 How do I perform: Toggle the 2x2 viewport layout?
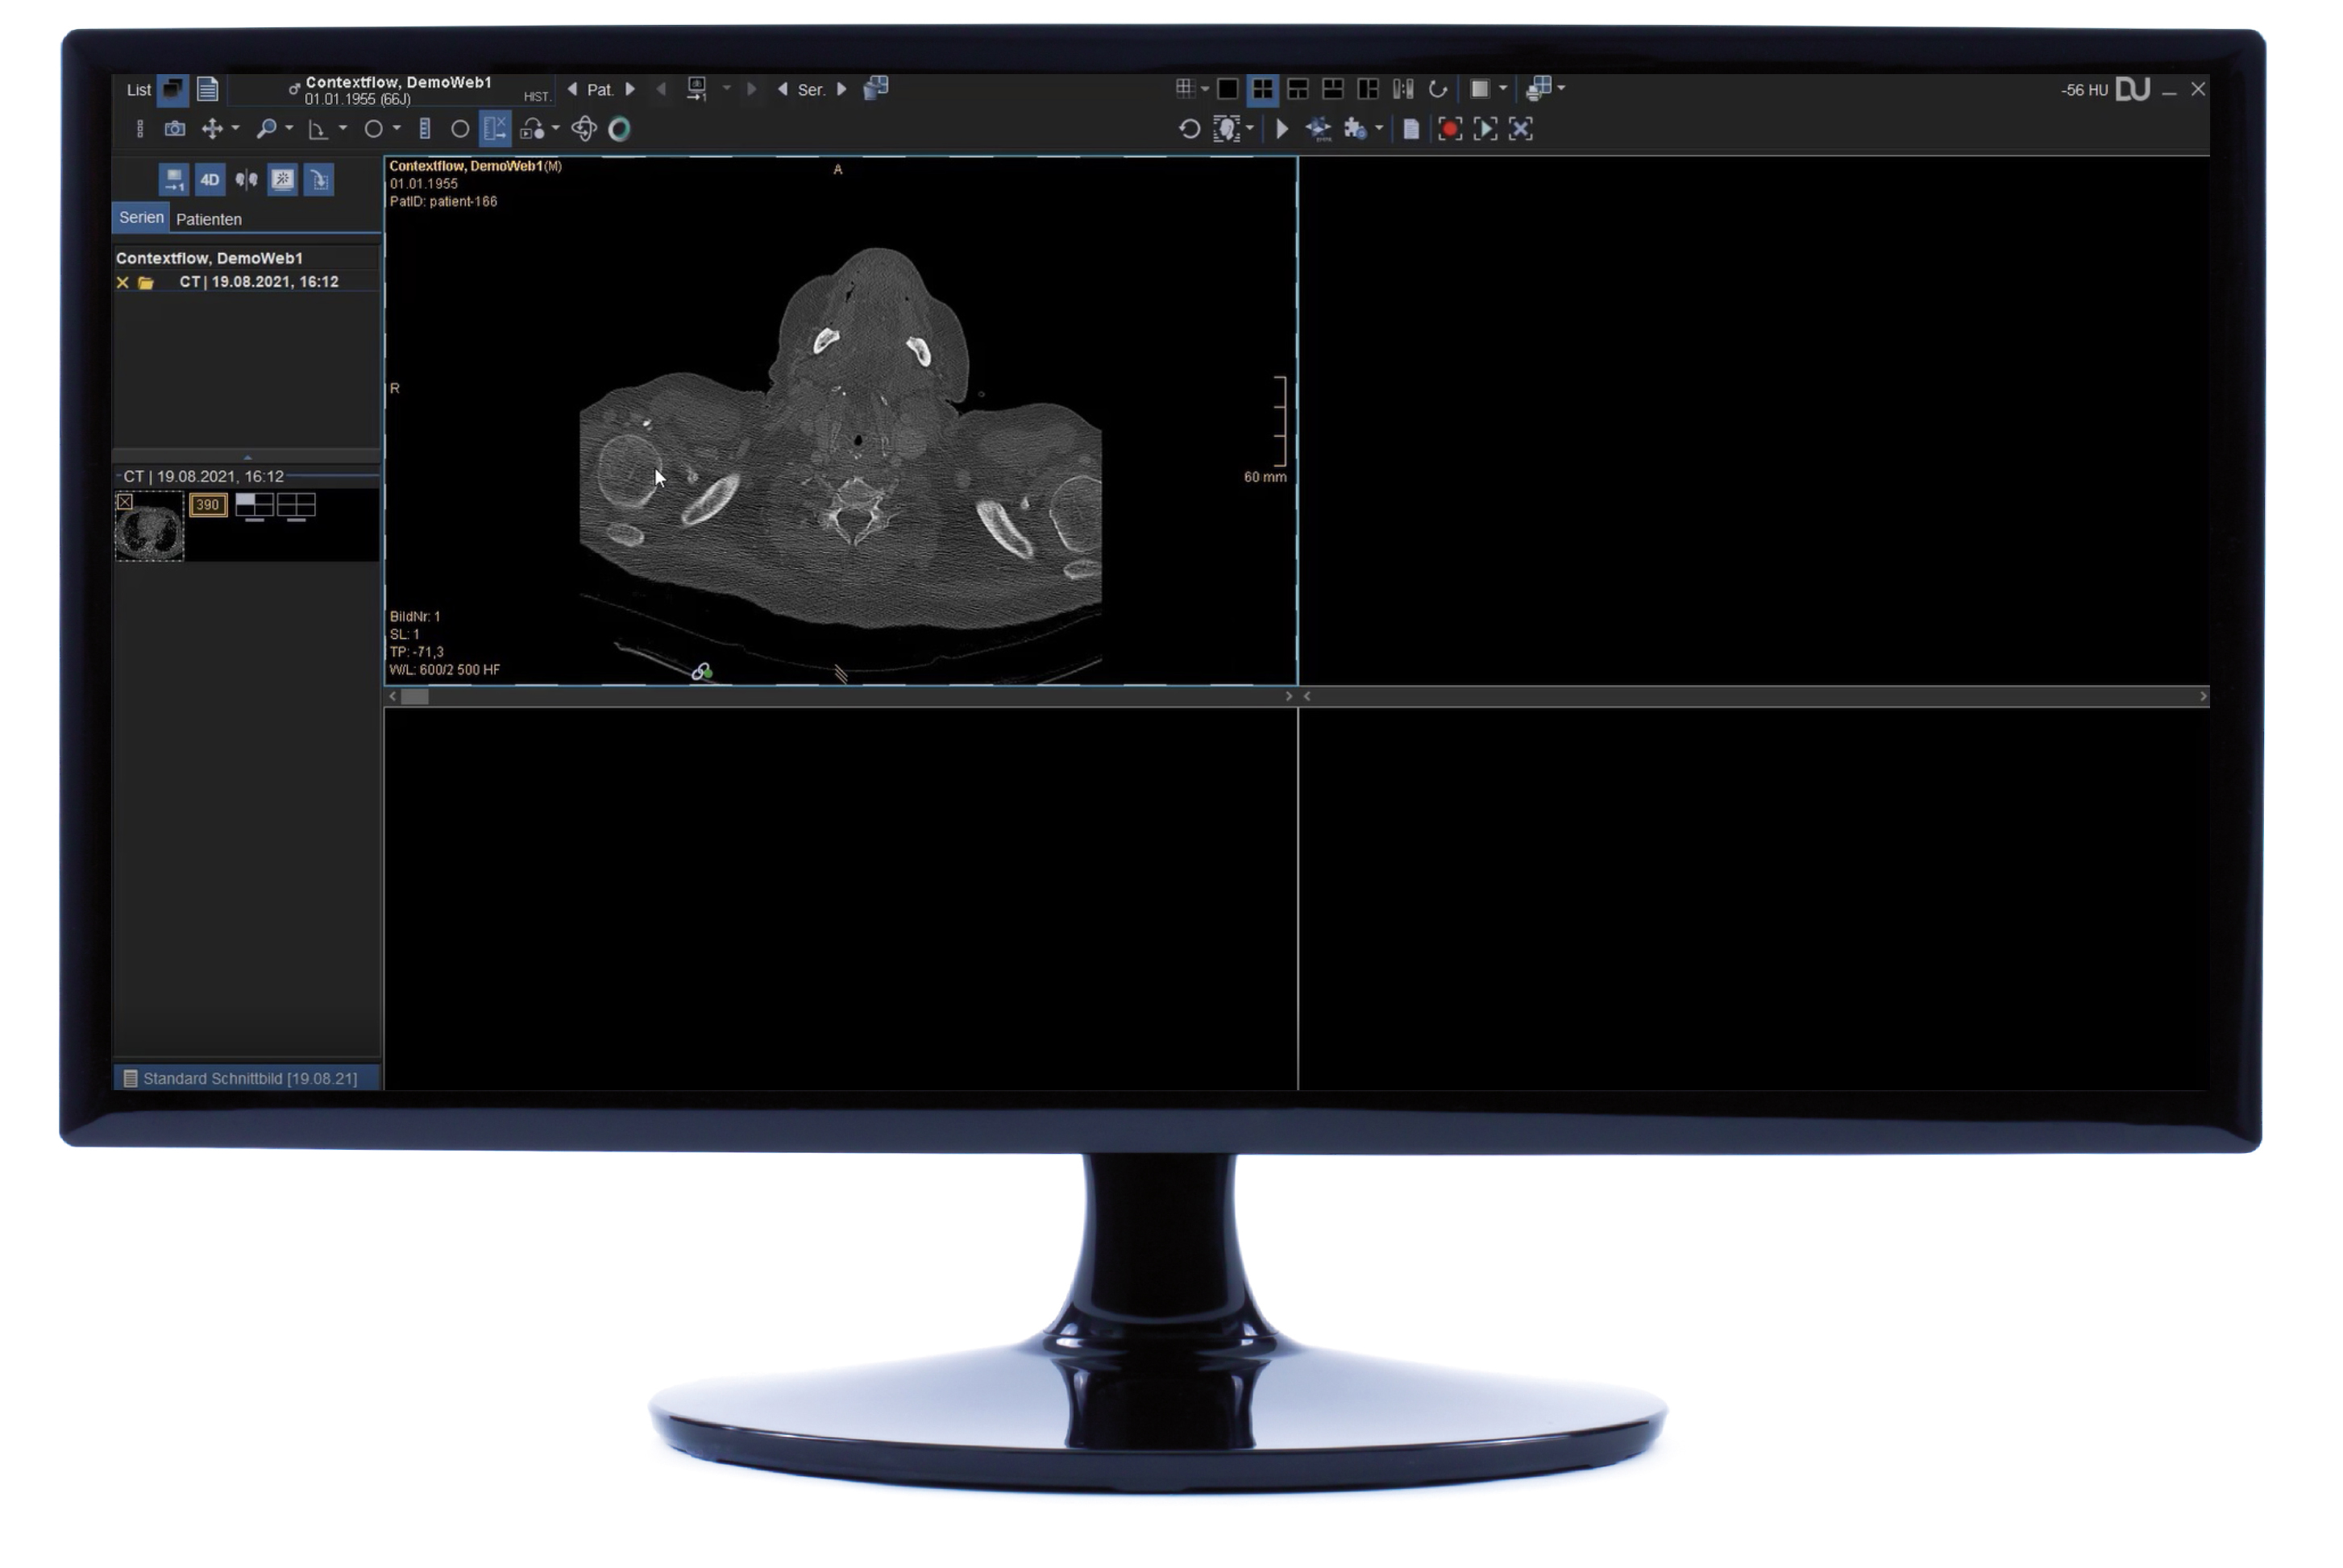[x=1263, y=89]
